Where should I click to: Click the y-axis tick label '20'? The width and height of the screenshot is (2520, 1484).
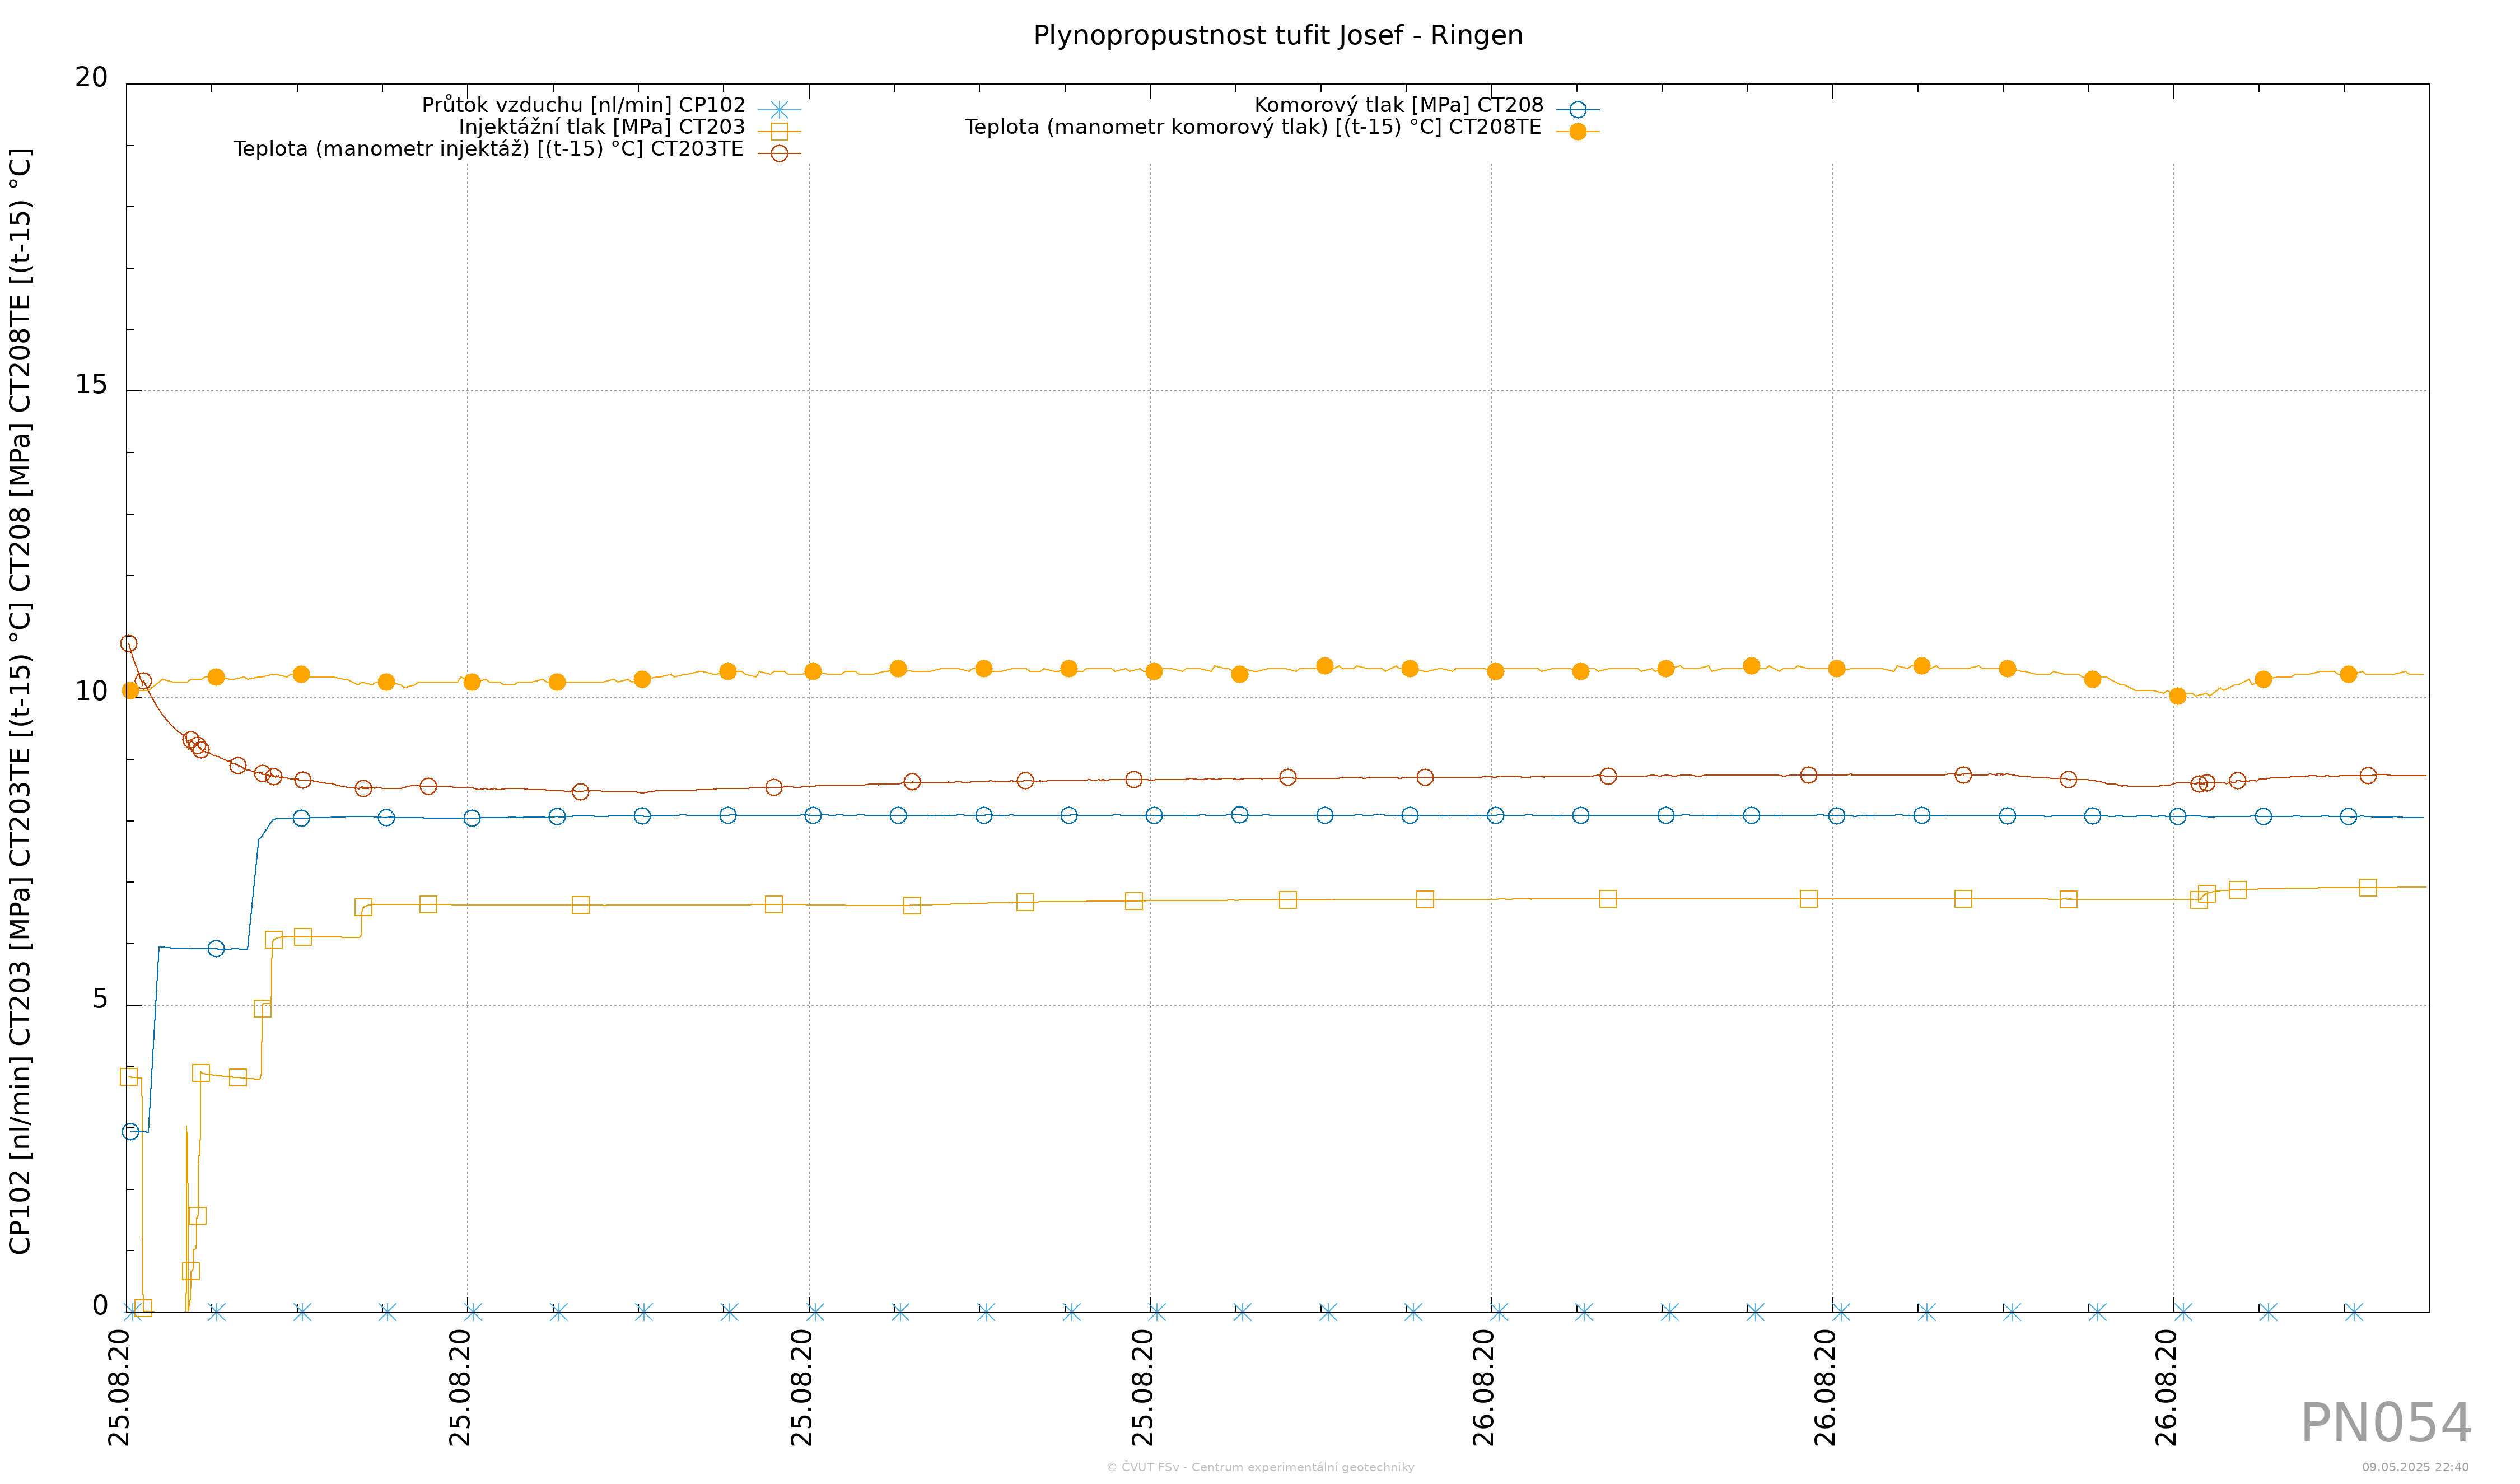pos(91,78)
